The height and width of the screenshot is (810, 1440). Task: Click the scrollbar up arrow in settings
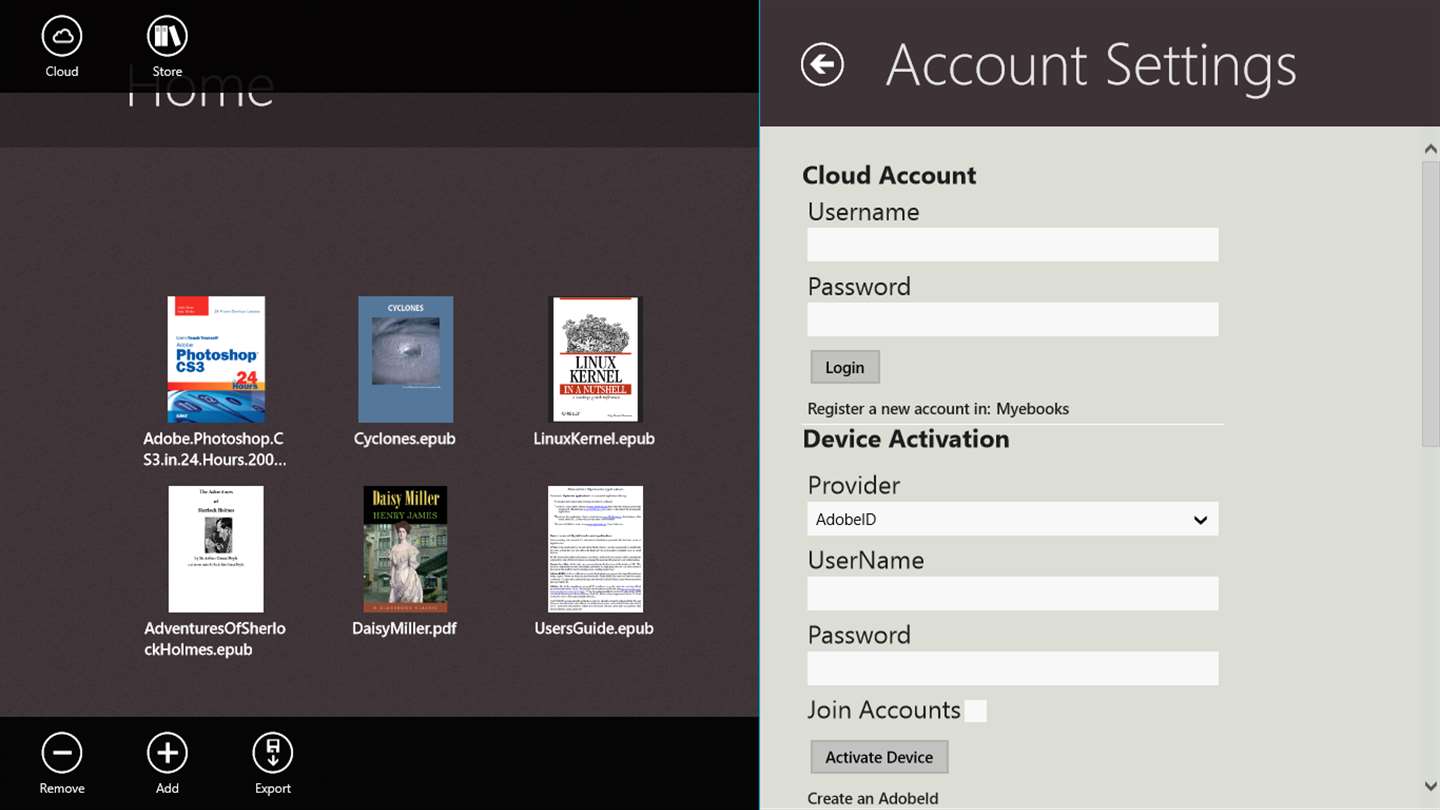click(x=1430, y=148)
